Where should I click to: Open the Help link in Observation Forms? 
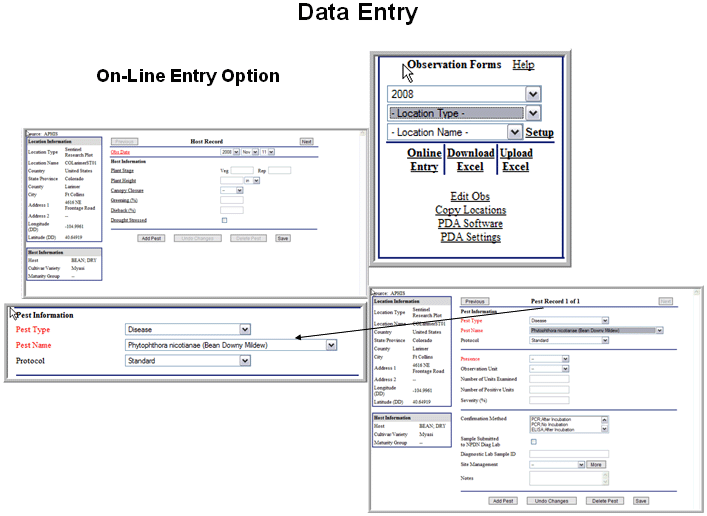(x=523, y=65)
